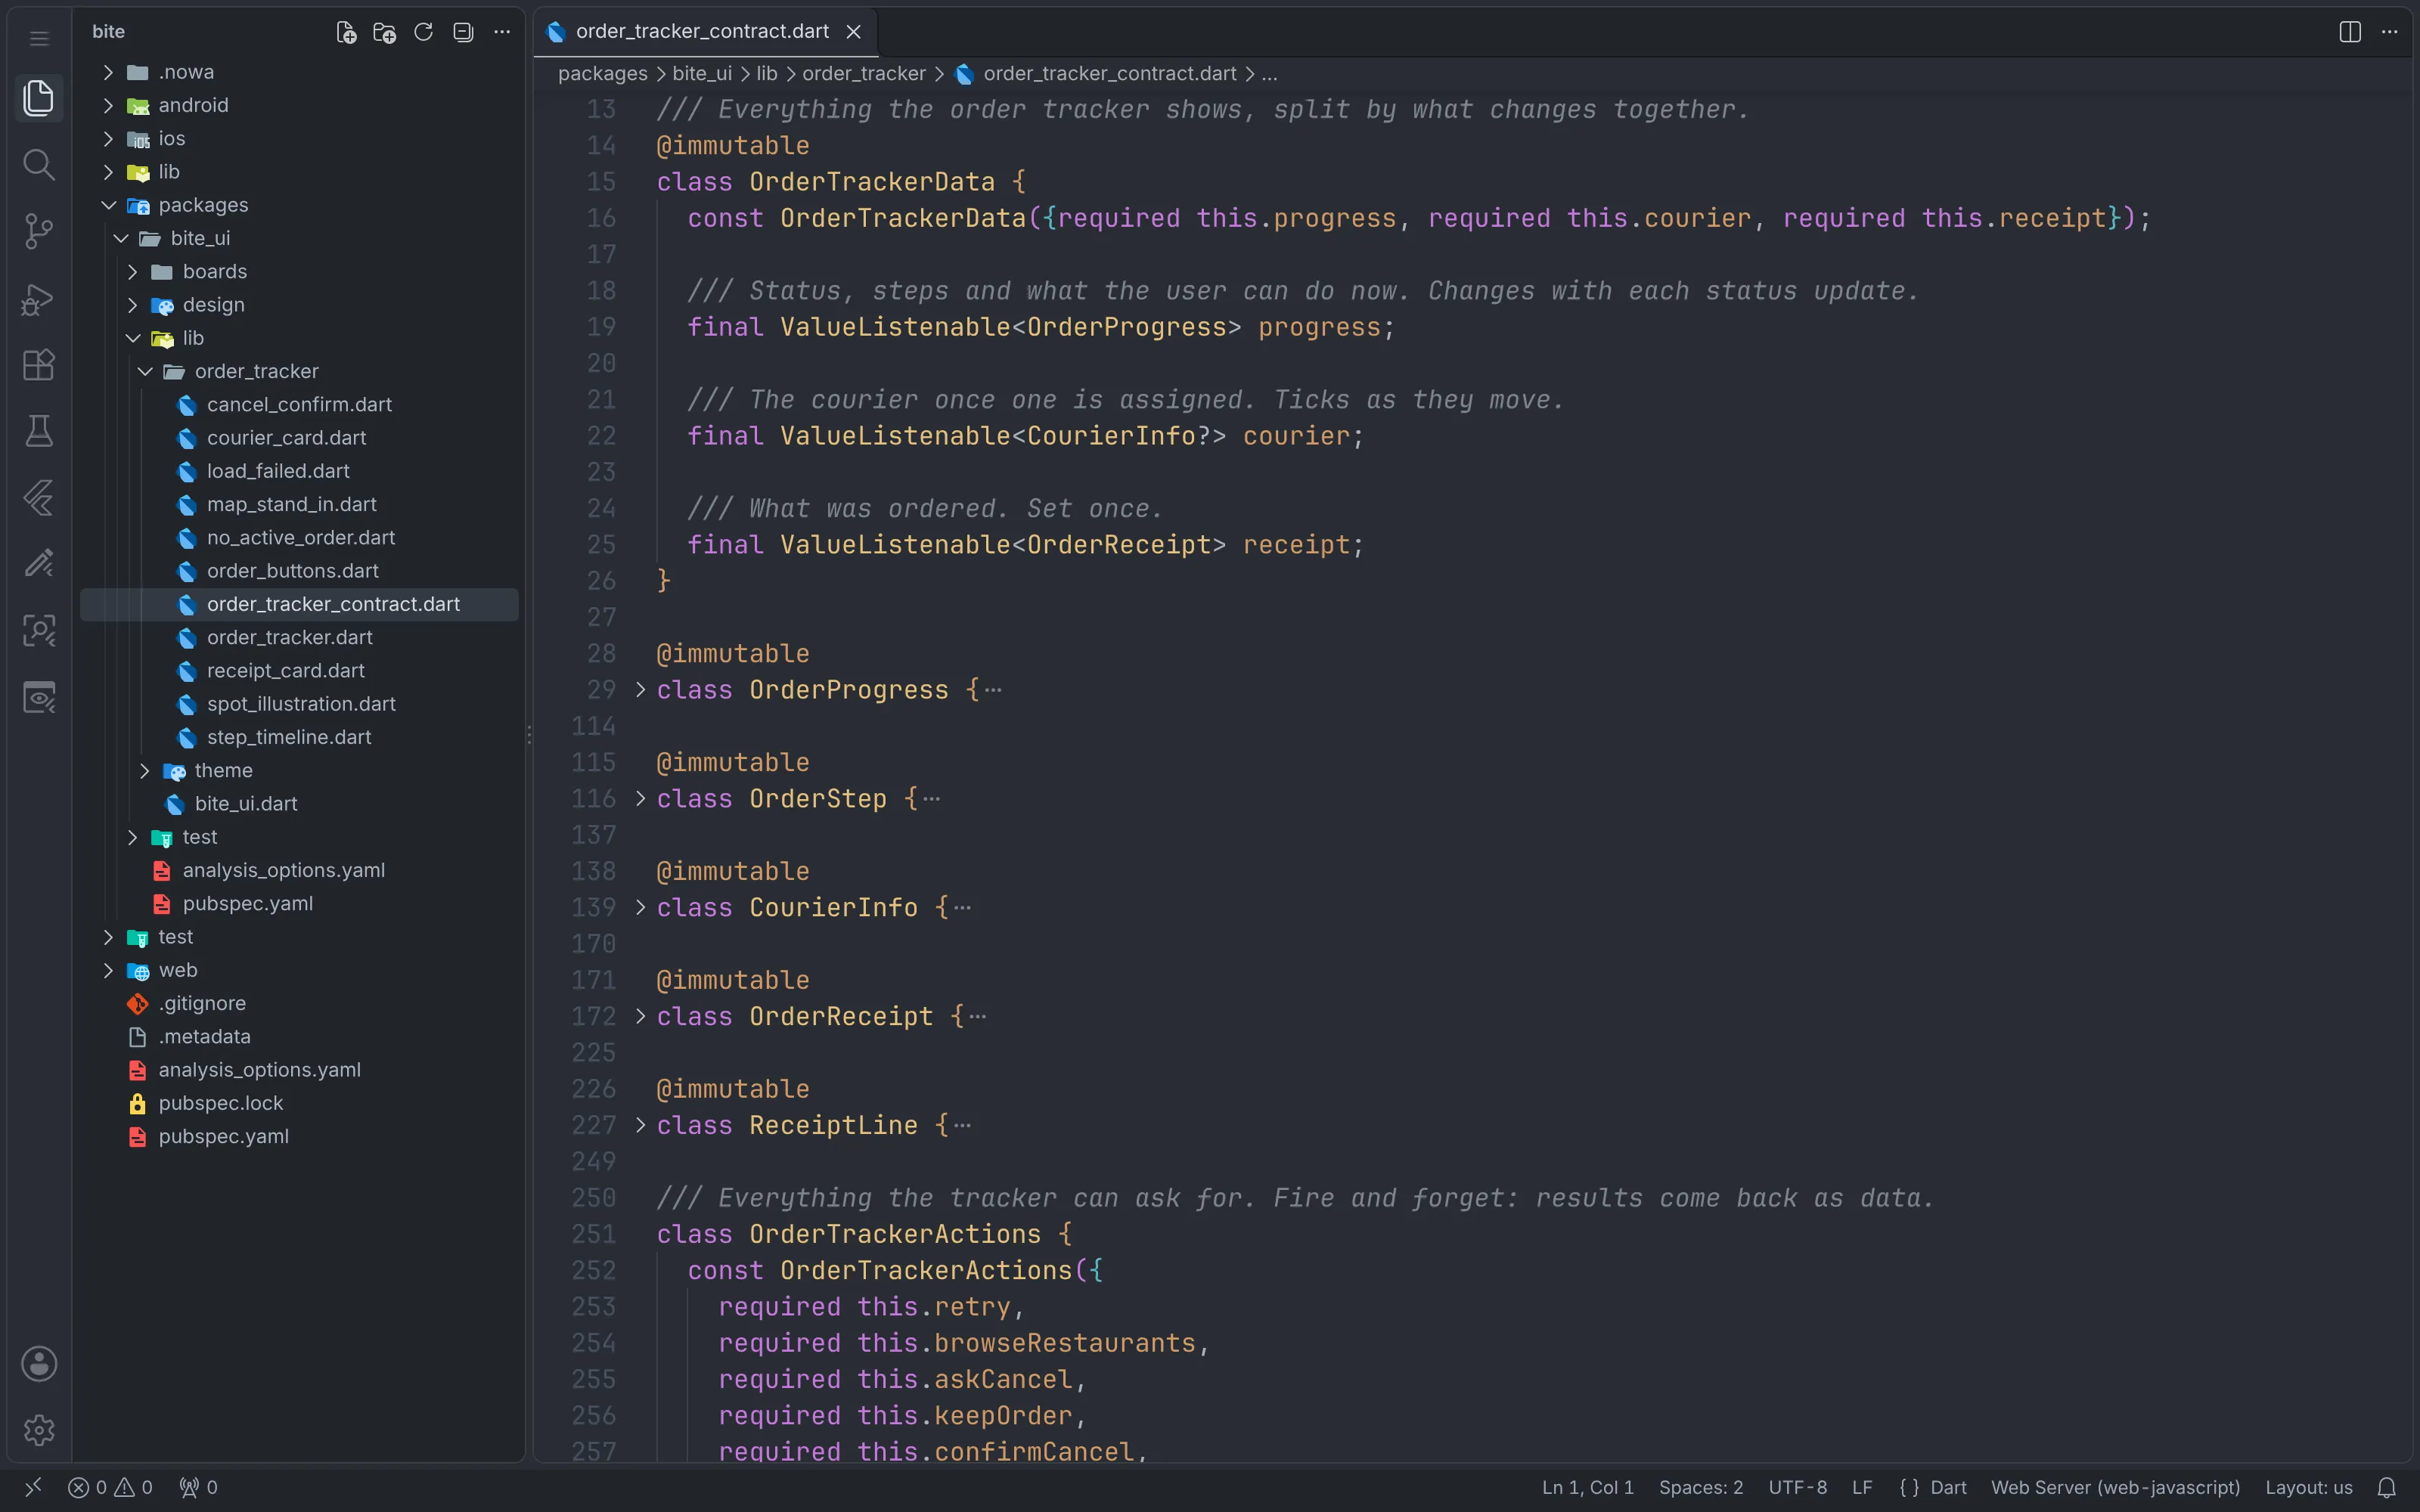Open Source Control view
This screenshot has width=2420, height=1512.
39,231
